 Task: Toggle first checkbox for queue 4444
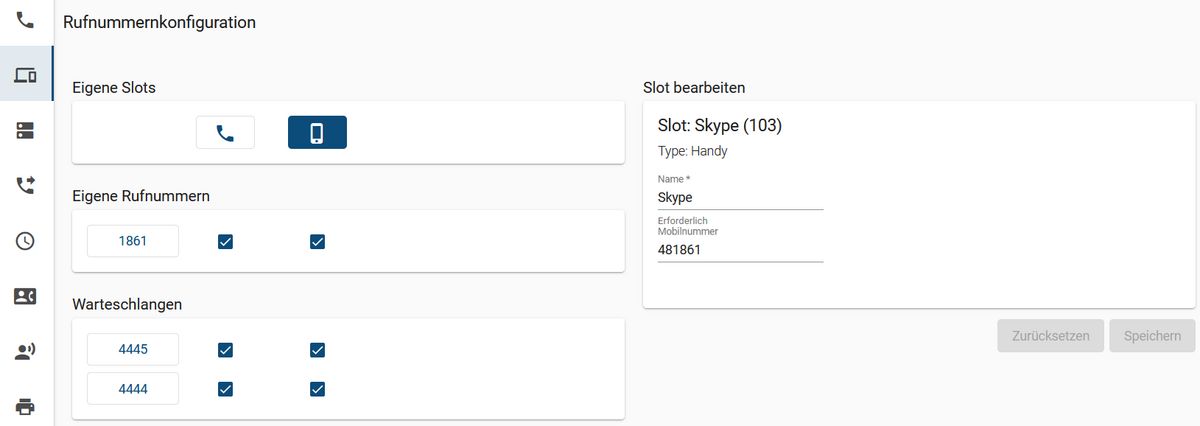click(225, 388)
